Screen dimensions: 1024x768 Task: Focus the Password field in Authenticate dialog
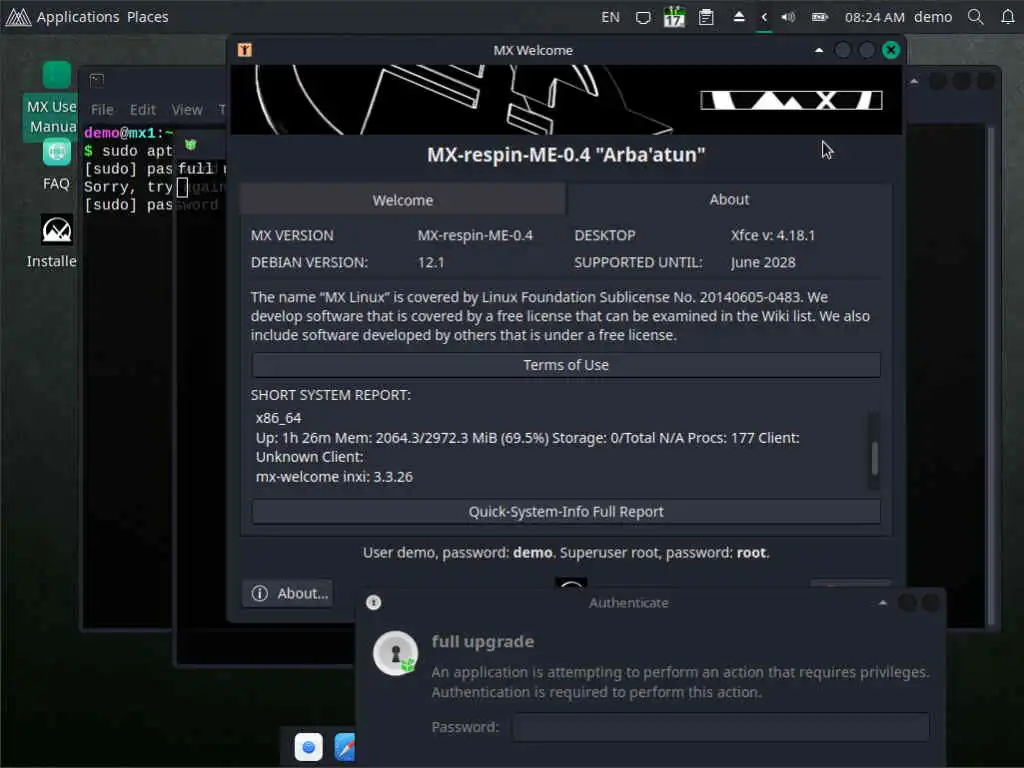coord(721,727)
